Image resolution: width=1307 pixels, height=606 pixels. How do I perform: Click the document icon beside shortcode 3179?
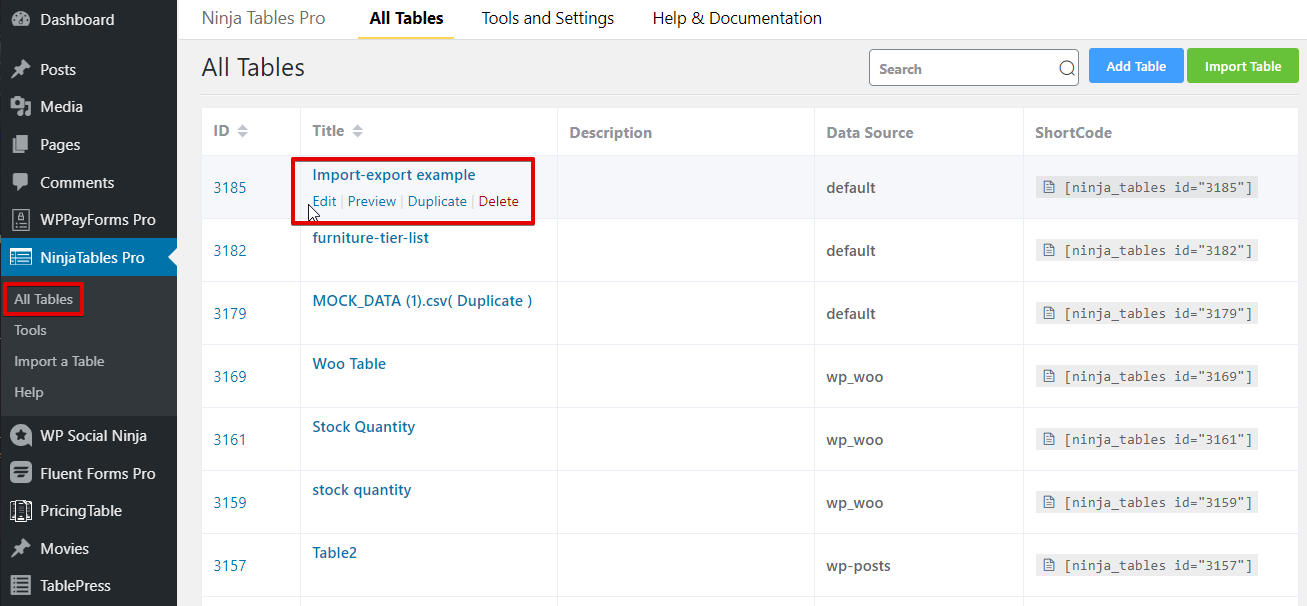coord(1049,313)
